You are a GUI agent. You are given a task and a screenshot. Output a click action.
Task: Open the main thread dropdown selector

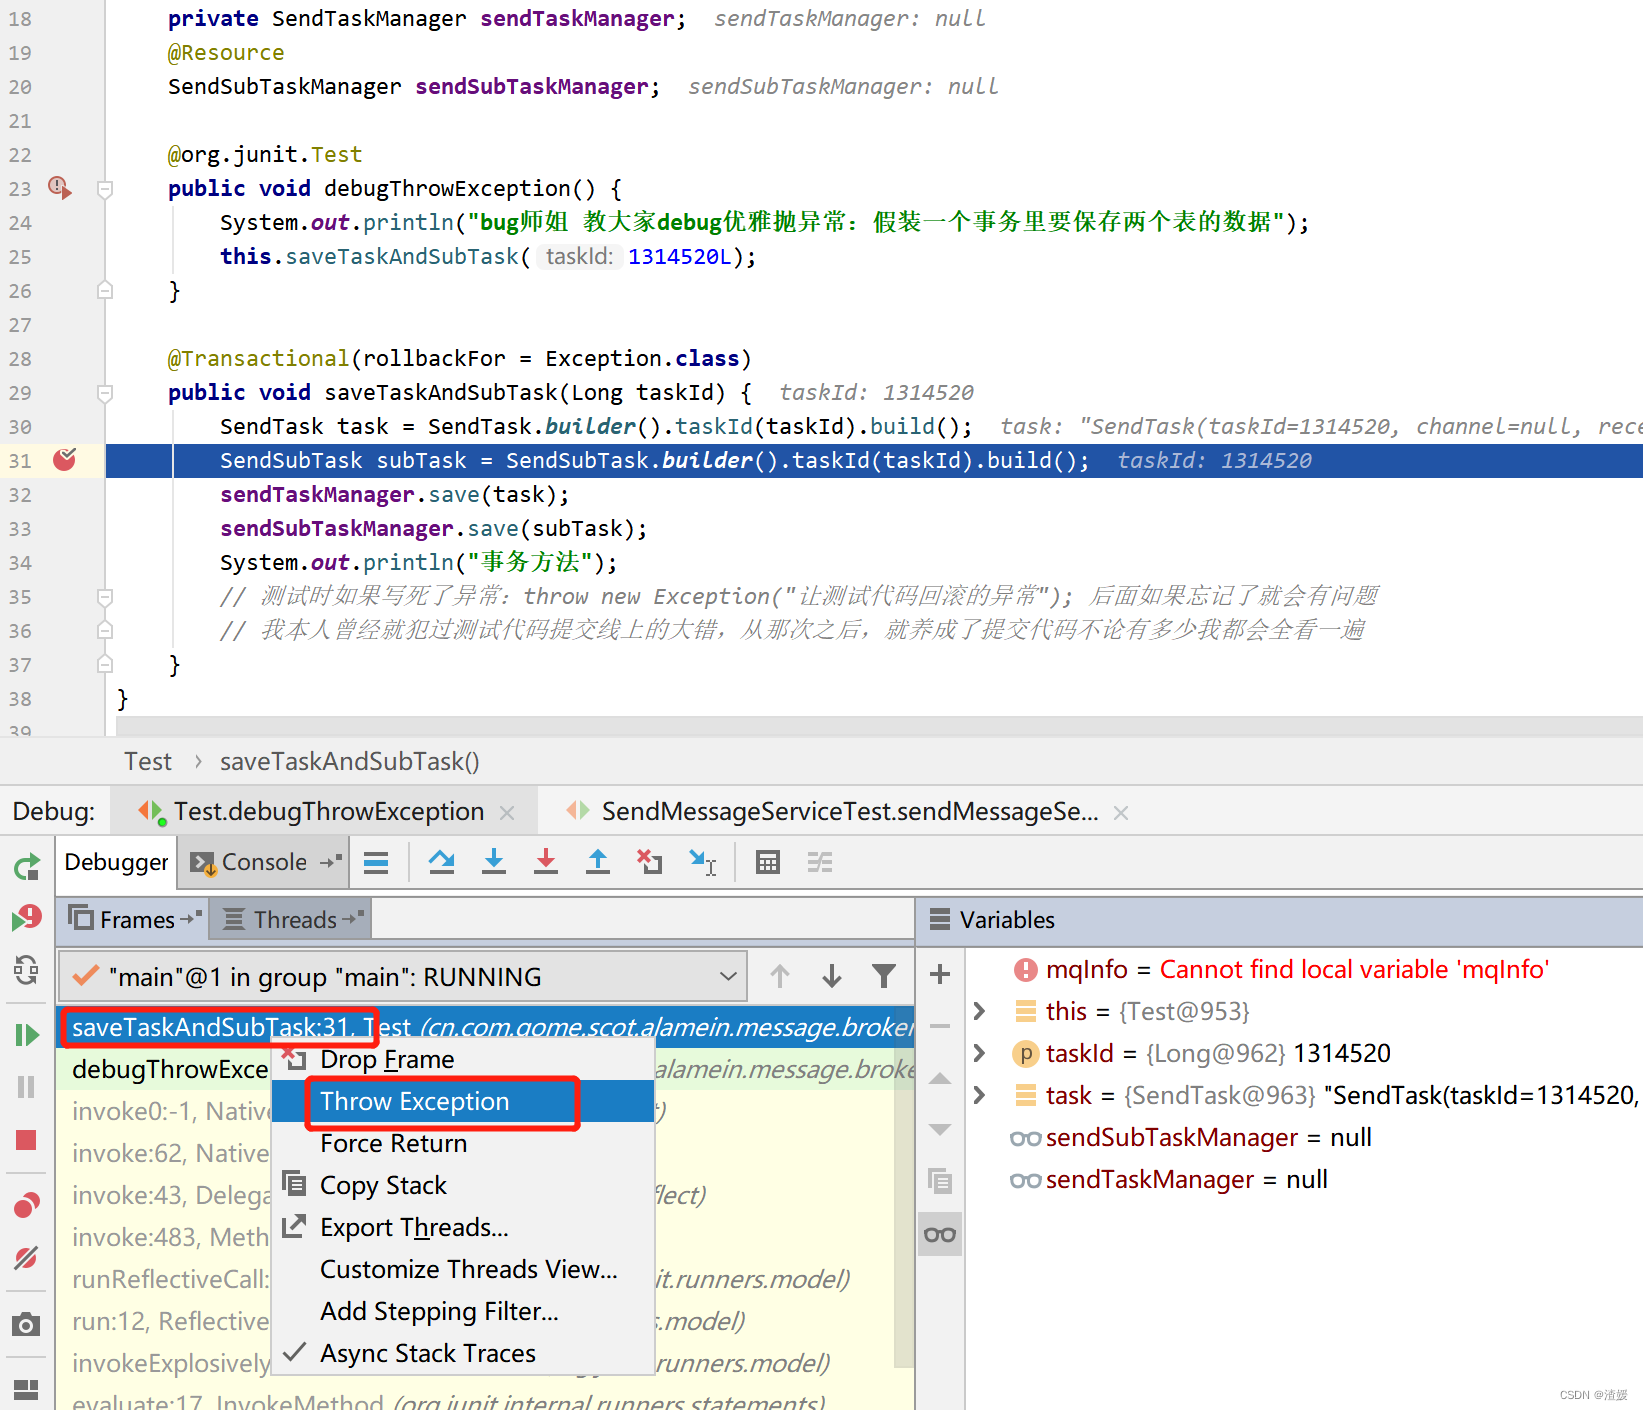point(728,975)
